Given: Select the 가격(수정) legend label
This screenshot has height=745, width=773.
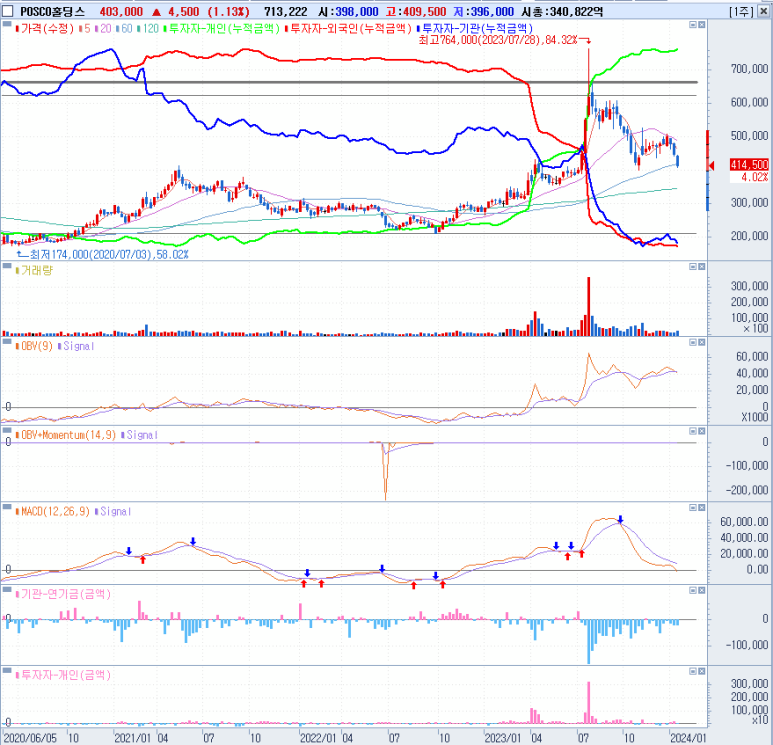Looking at the screenshot, I should coord(46,29).
